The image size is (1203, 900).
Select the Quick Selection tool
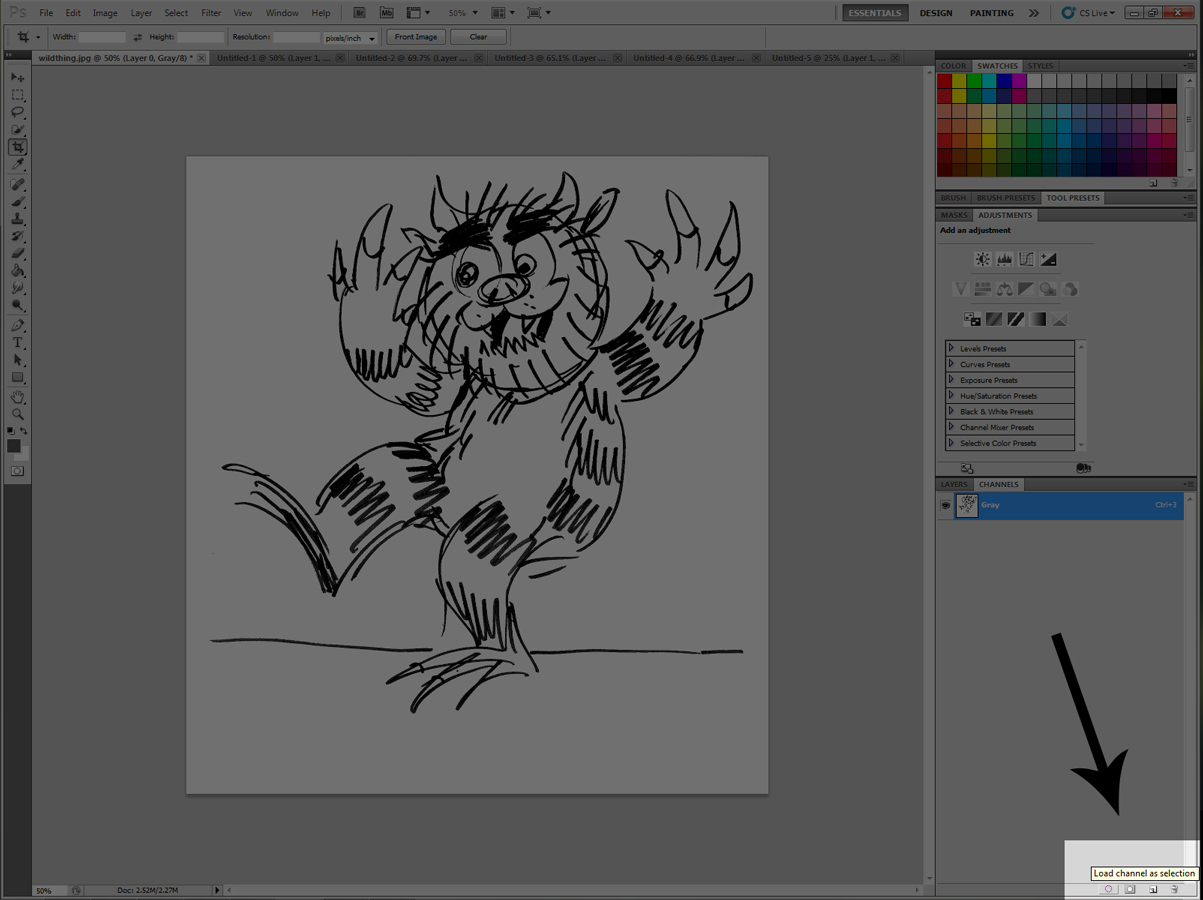(x=17, y=129)
